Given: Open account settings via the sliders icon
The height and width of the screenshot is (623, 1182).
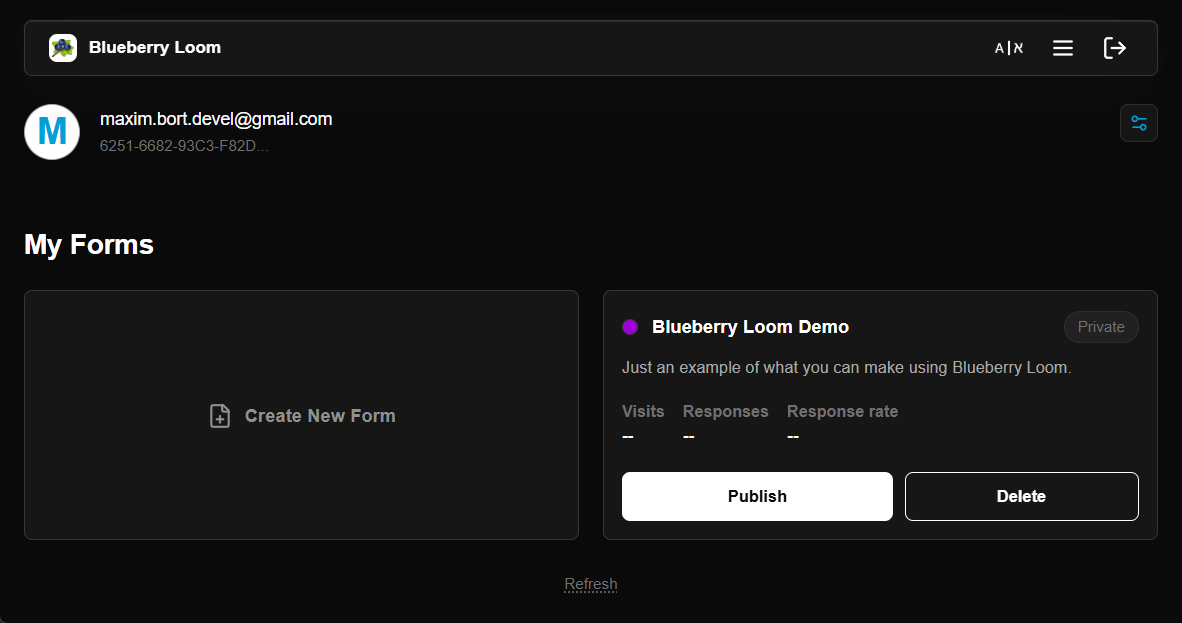Looking at the screenshot, I should coord(1139,122).
